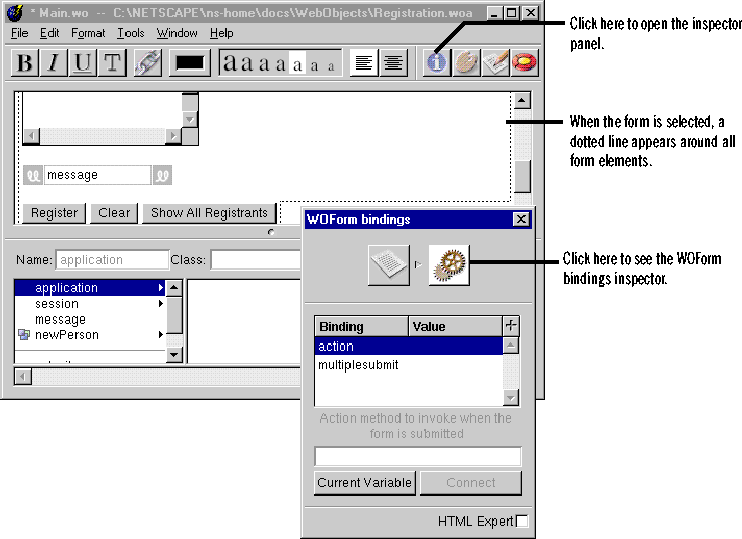
Task: Toggle underline text formatting
Action: [x=82, y=63]
